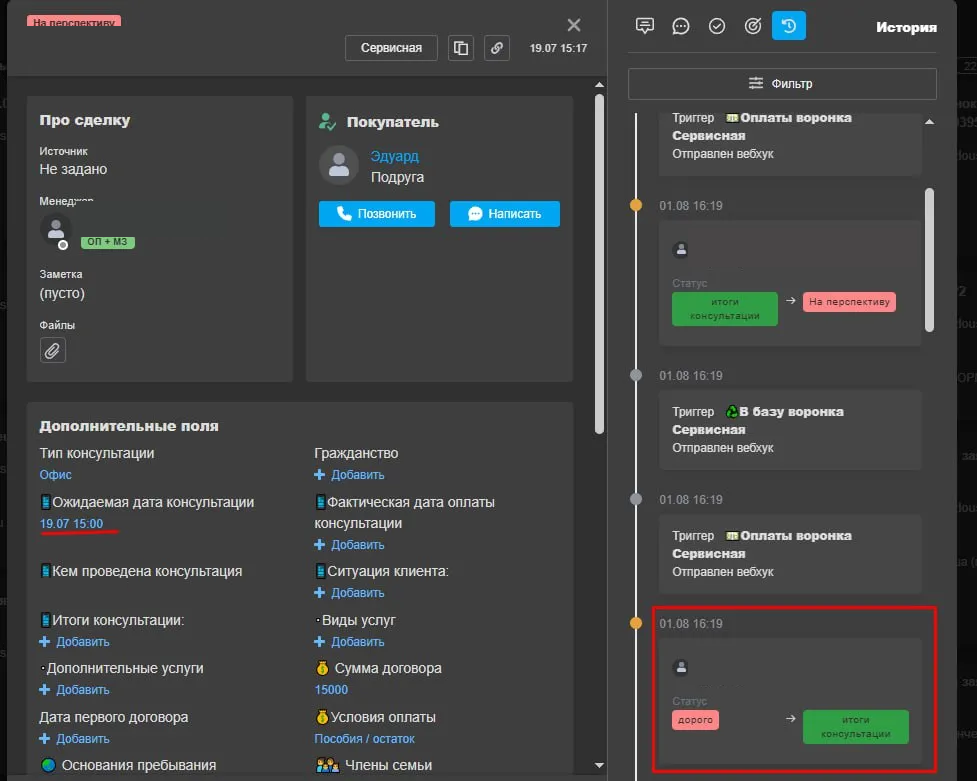Edit expected consultation date 19.07 15:00
The width and height of the screenshot is (977, 781).
[x=71, y=524]
